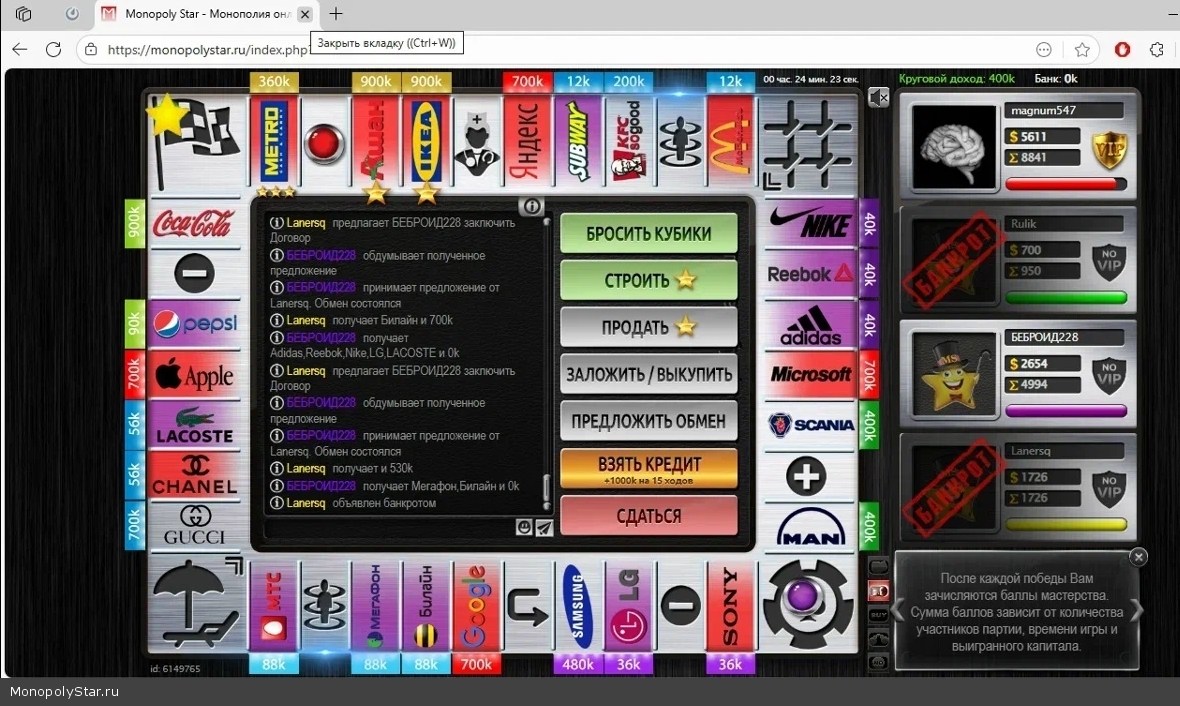Viewport: 1180px width, 706px height.
Task: Select the Scania property cell
Action: point(810,425)
